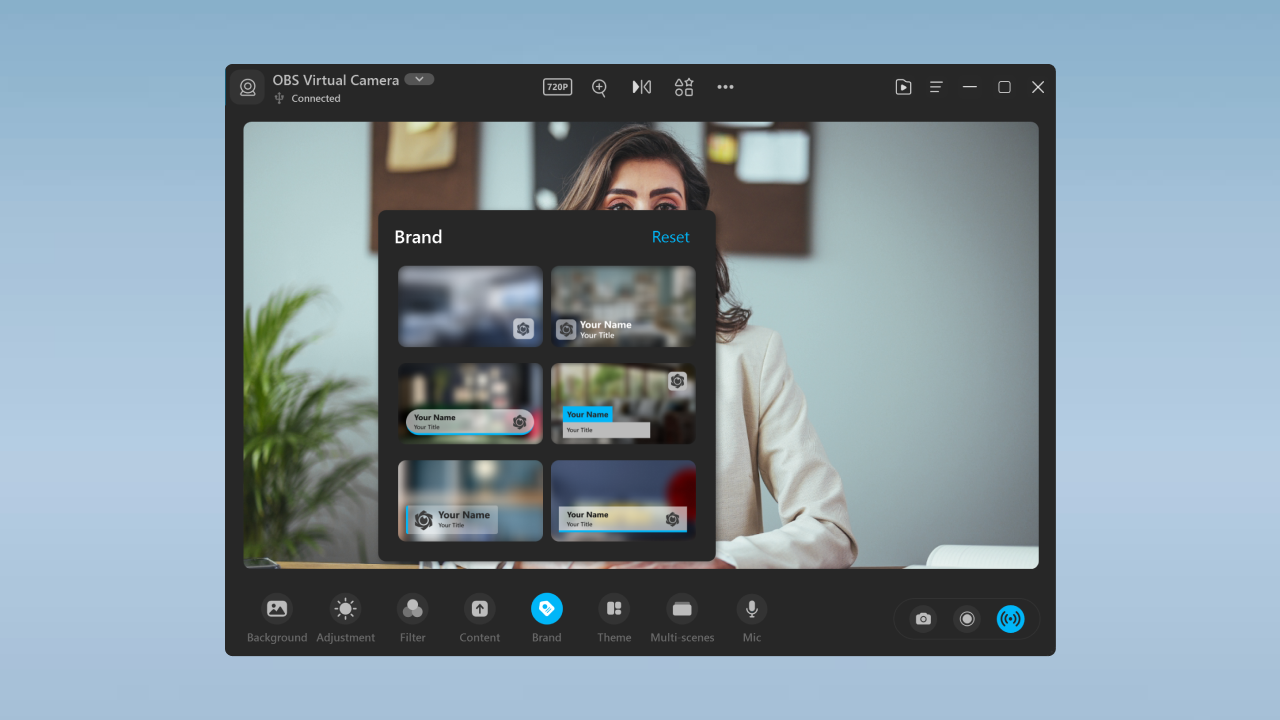The height and width of the screenshot is (720, 1280).
Task: Open the Adjustment settings
Action: (x=345, y=619)
